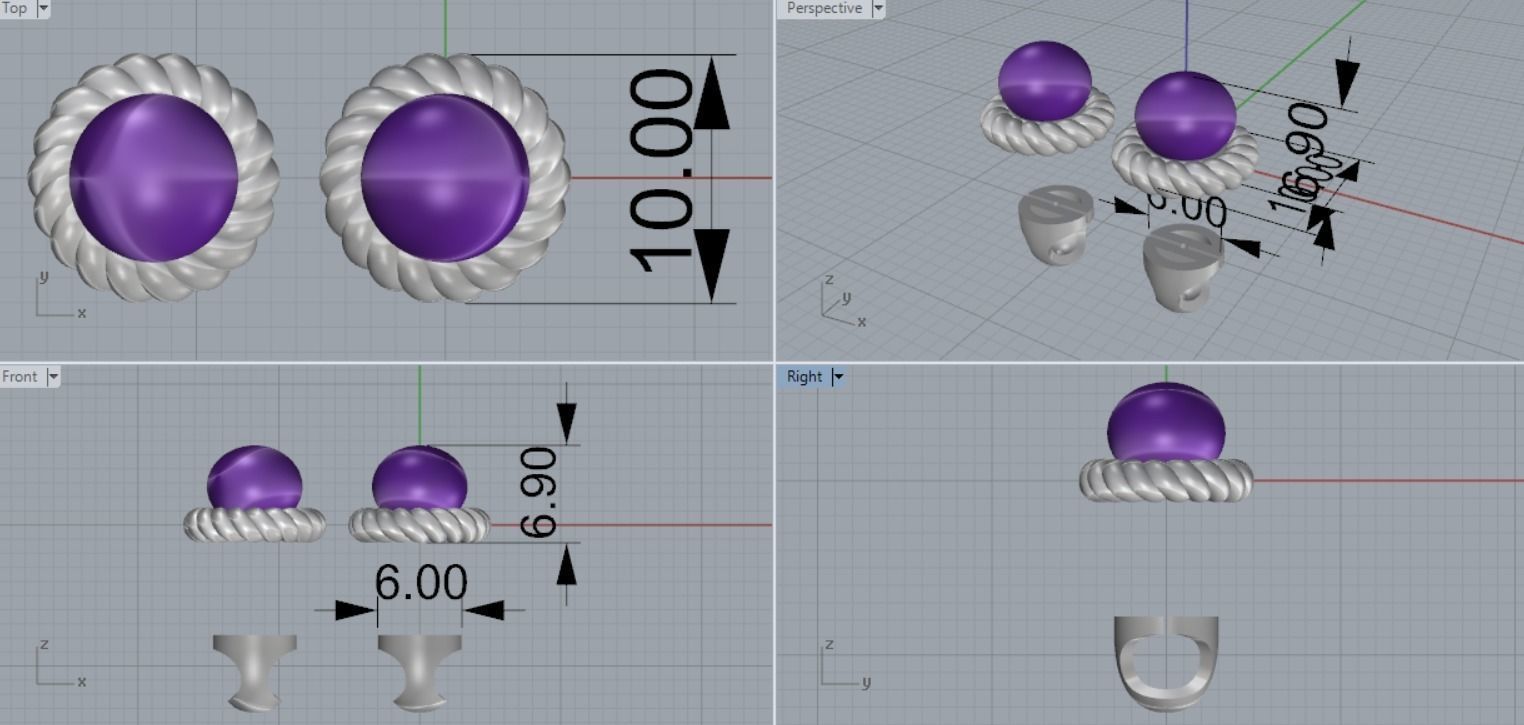Select the purple cabochon in Right view
This screenshot has width=1524, height=725.
pos(1166,420)
